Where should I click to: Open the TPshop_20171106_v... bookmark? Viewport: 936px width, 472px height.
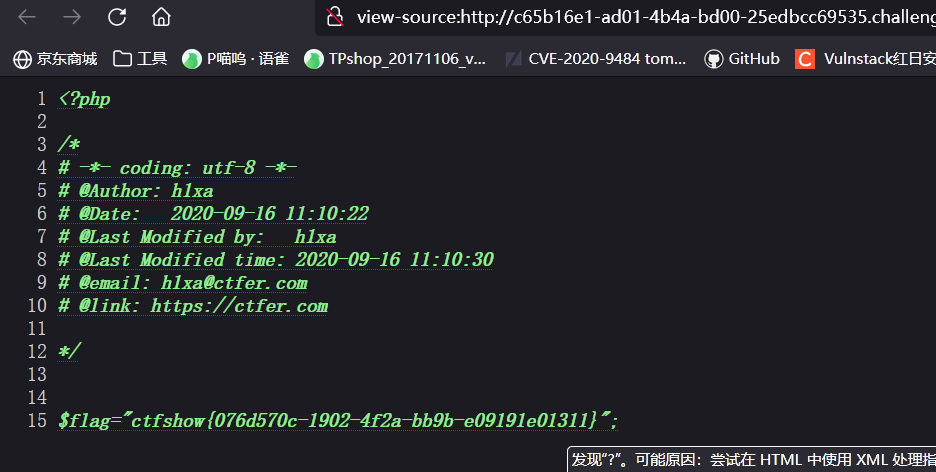[395, 58]
